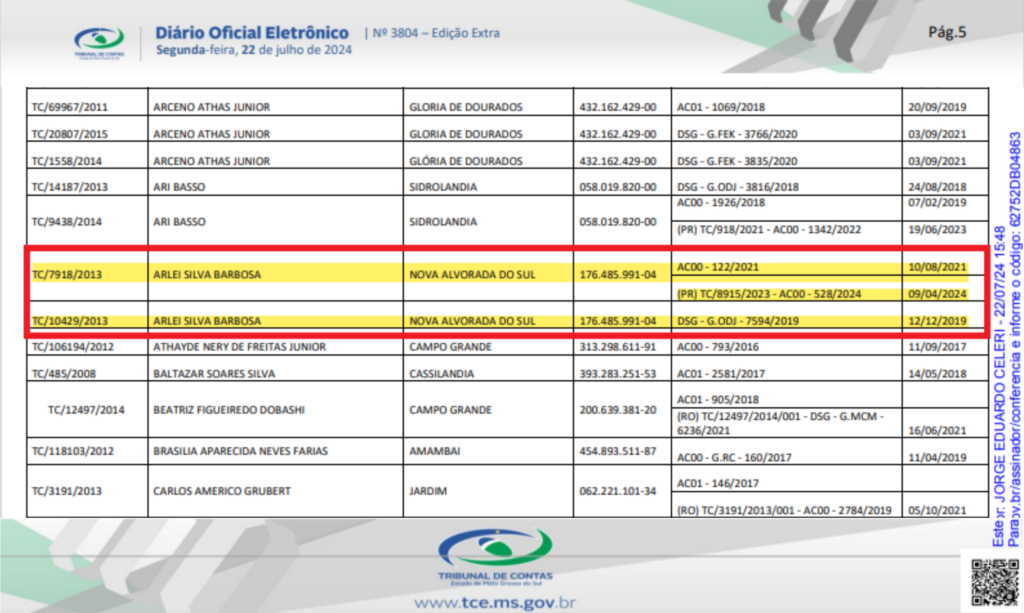The image size is (1024, 613).
Task: Click decision 'AC01 - 2581/2017'
Action: point(721,374)
